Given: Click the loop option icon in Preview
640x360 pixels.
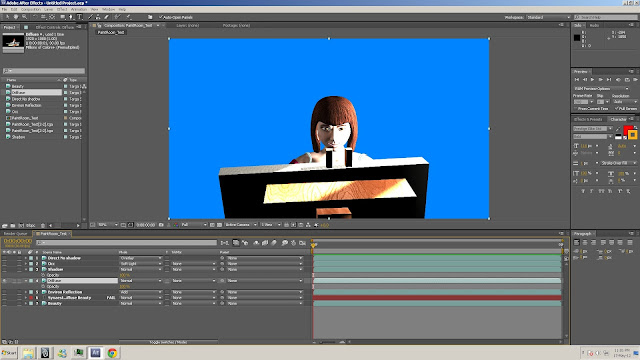Looking at the screenshot, I should 627,80.
